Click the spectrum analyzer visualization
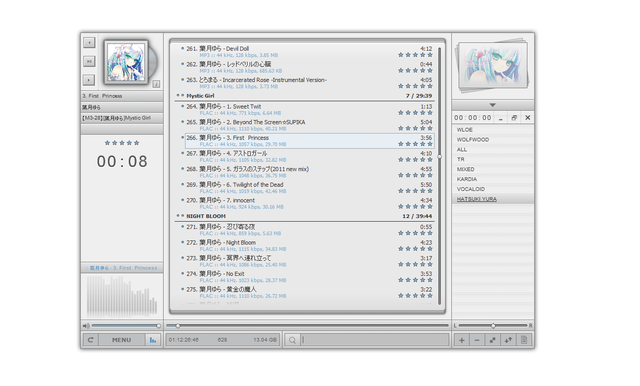The height and width of the screenshot is (386, 640). [x=122, y=296]
